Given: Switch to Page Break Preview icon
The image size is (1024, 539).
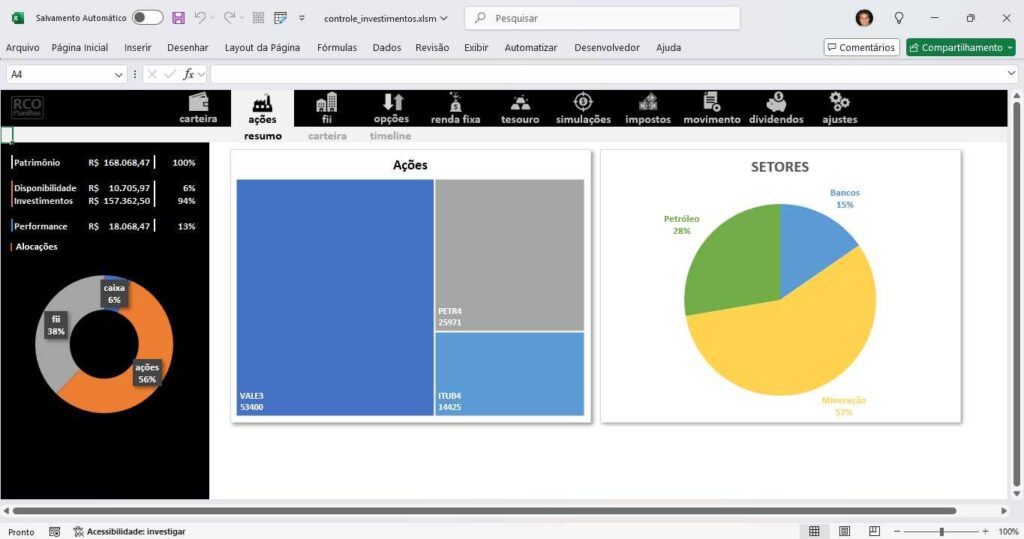Looking at the screenshot, I should [874, 531].
